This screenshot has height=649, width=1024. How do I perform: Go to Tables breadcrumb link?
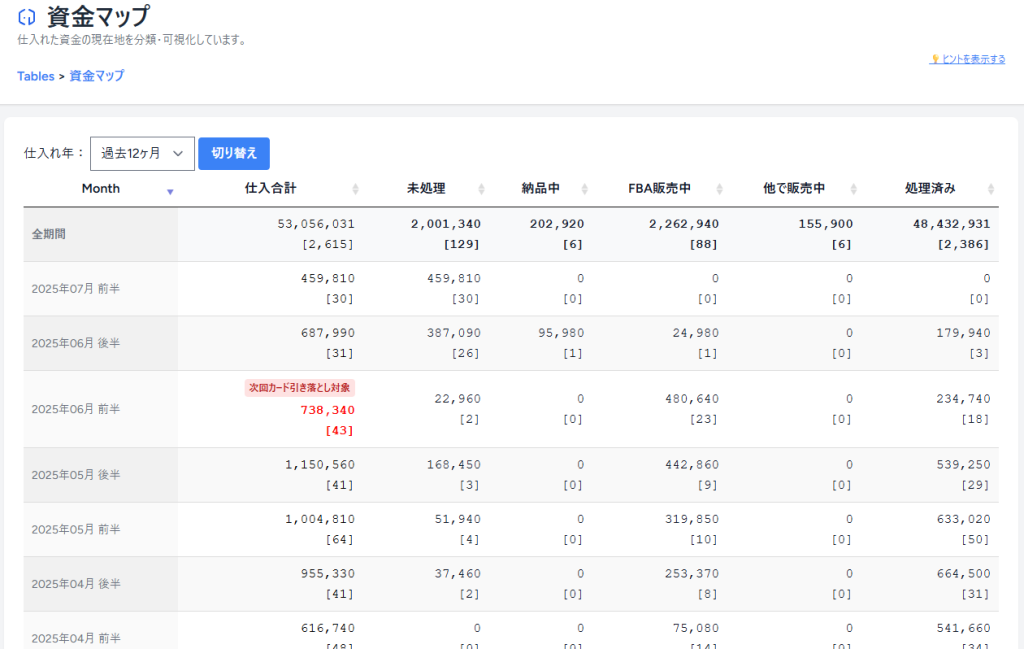point(35,76)
